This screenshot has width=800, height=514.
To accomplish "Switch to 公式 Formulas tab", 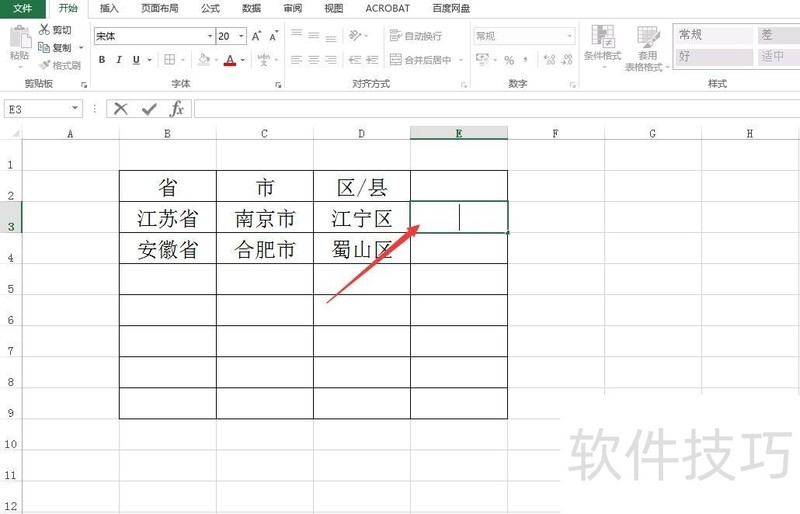I will pyautogui.click(x=210, y=8).
